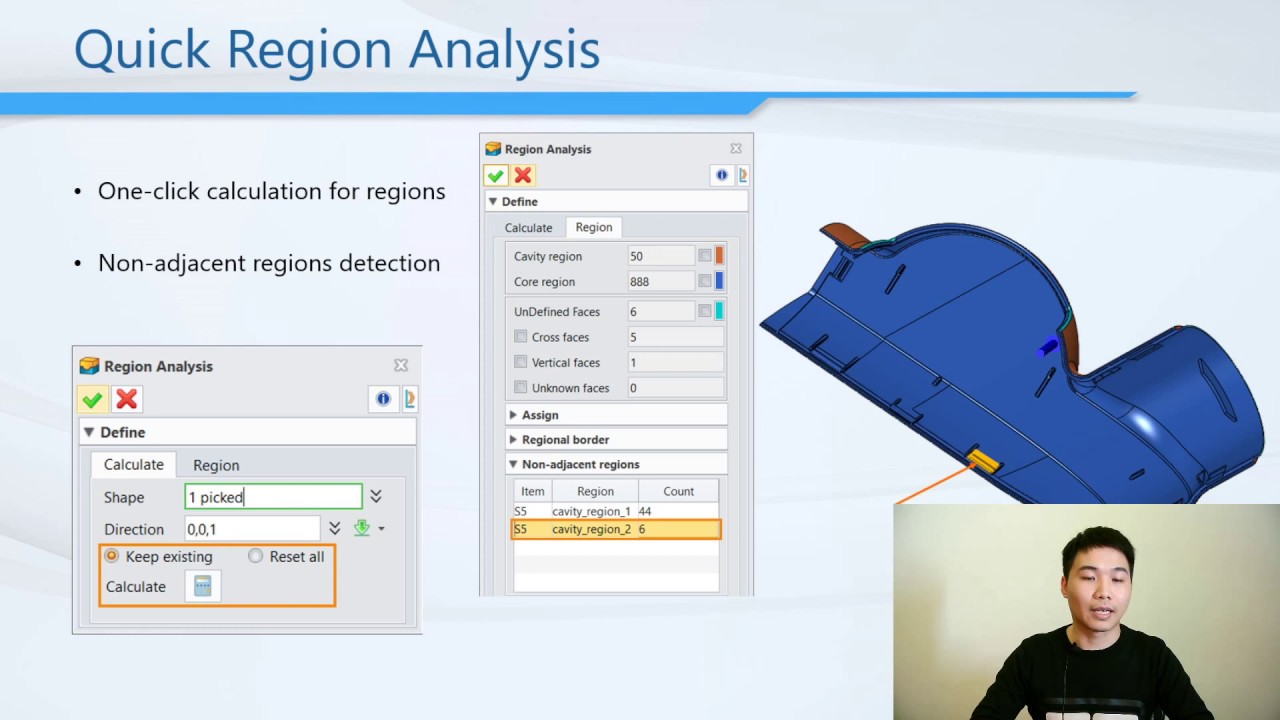Click the Shape input showing 1 picked
The width and height of the screenshot is (1280, 720).
point(273,497)
